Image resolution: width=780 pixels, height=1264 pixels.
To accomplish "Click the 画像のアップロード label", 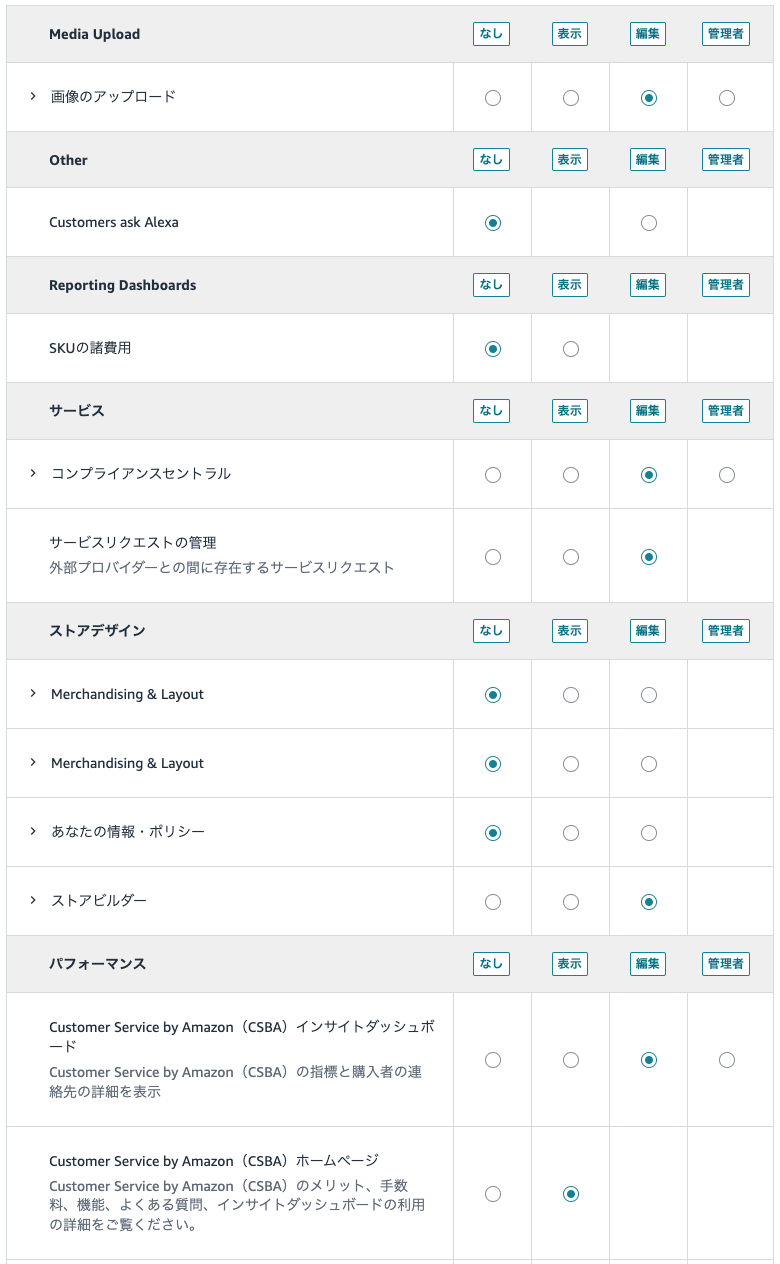I will point(113,96).
